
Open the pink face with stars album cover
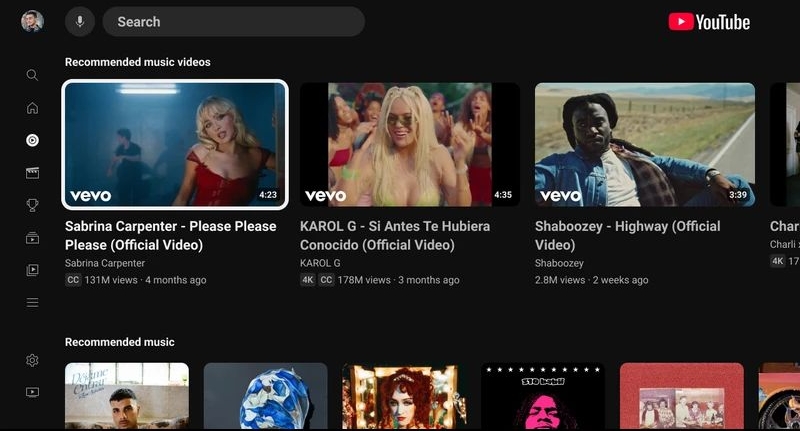click(543, 396)
